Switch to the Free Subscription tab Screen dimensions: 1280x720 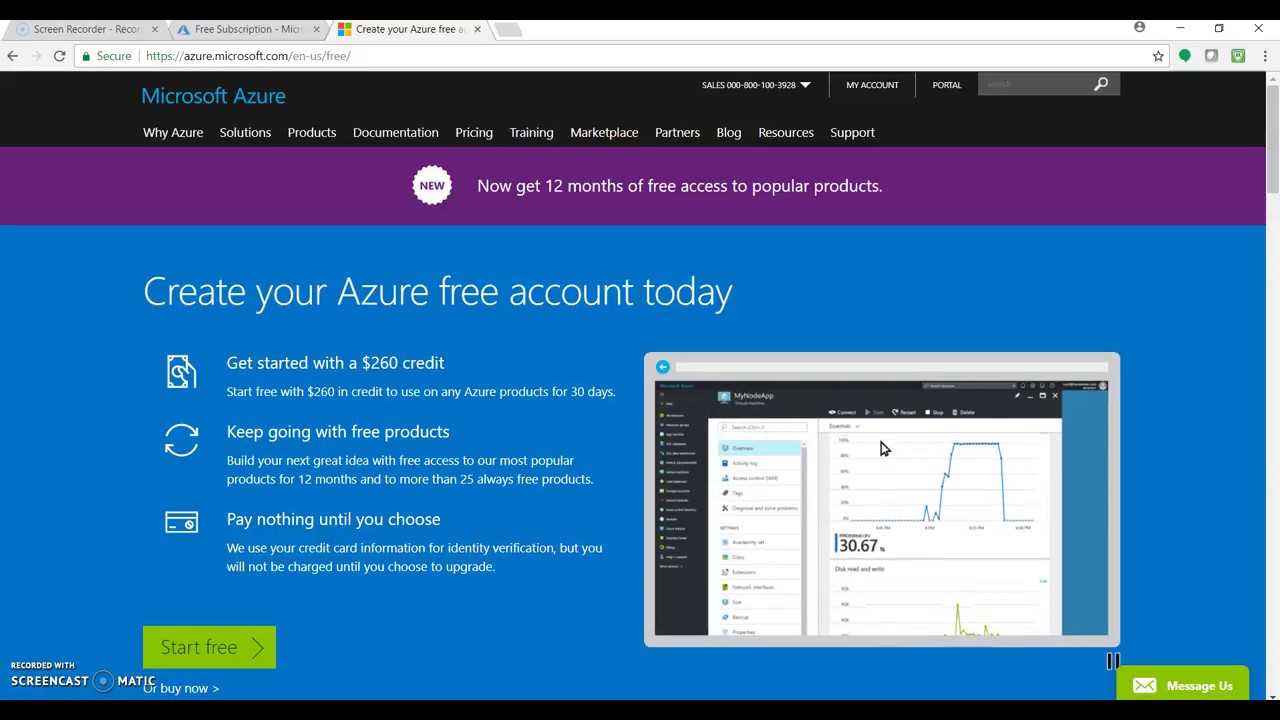(246, 29)
